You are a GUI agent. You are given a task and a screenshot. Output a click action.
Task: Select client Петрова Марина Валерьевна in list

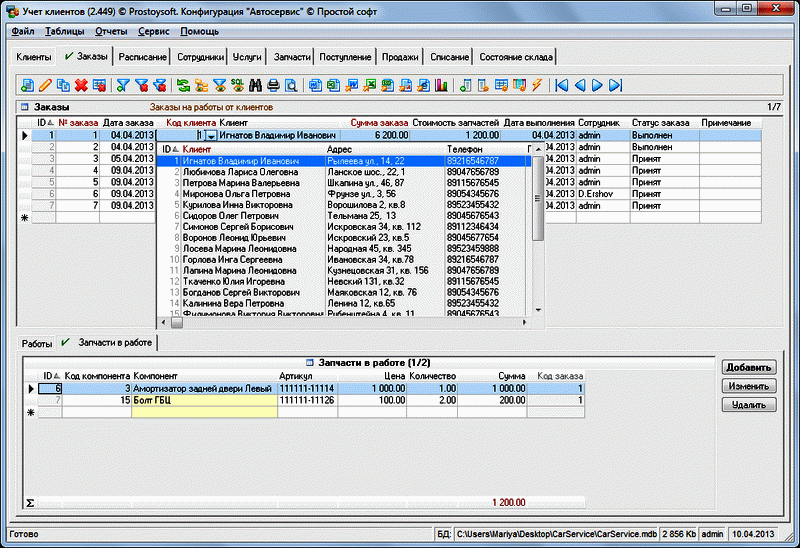pos(240,183)
